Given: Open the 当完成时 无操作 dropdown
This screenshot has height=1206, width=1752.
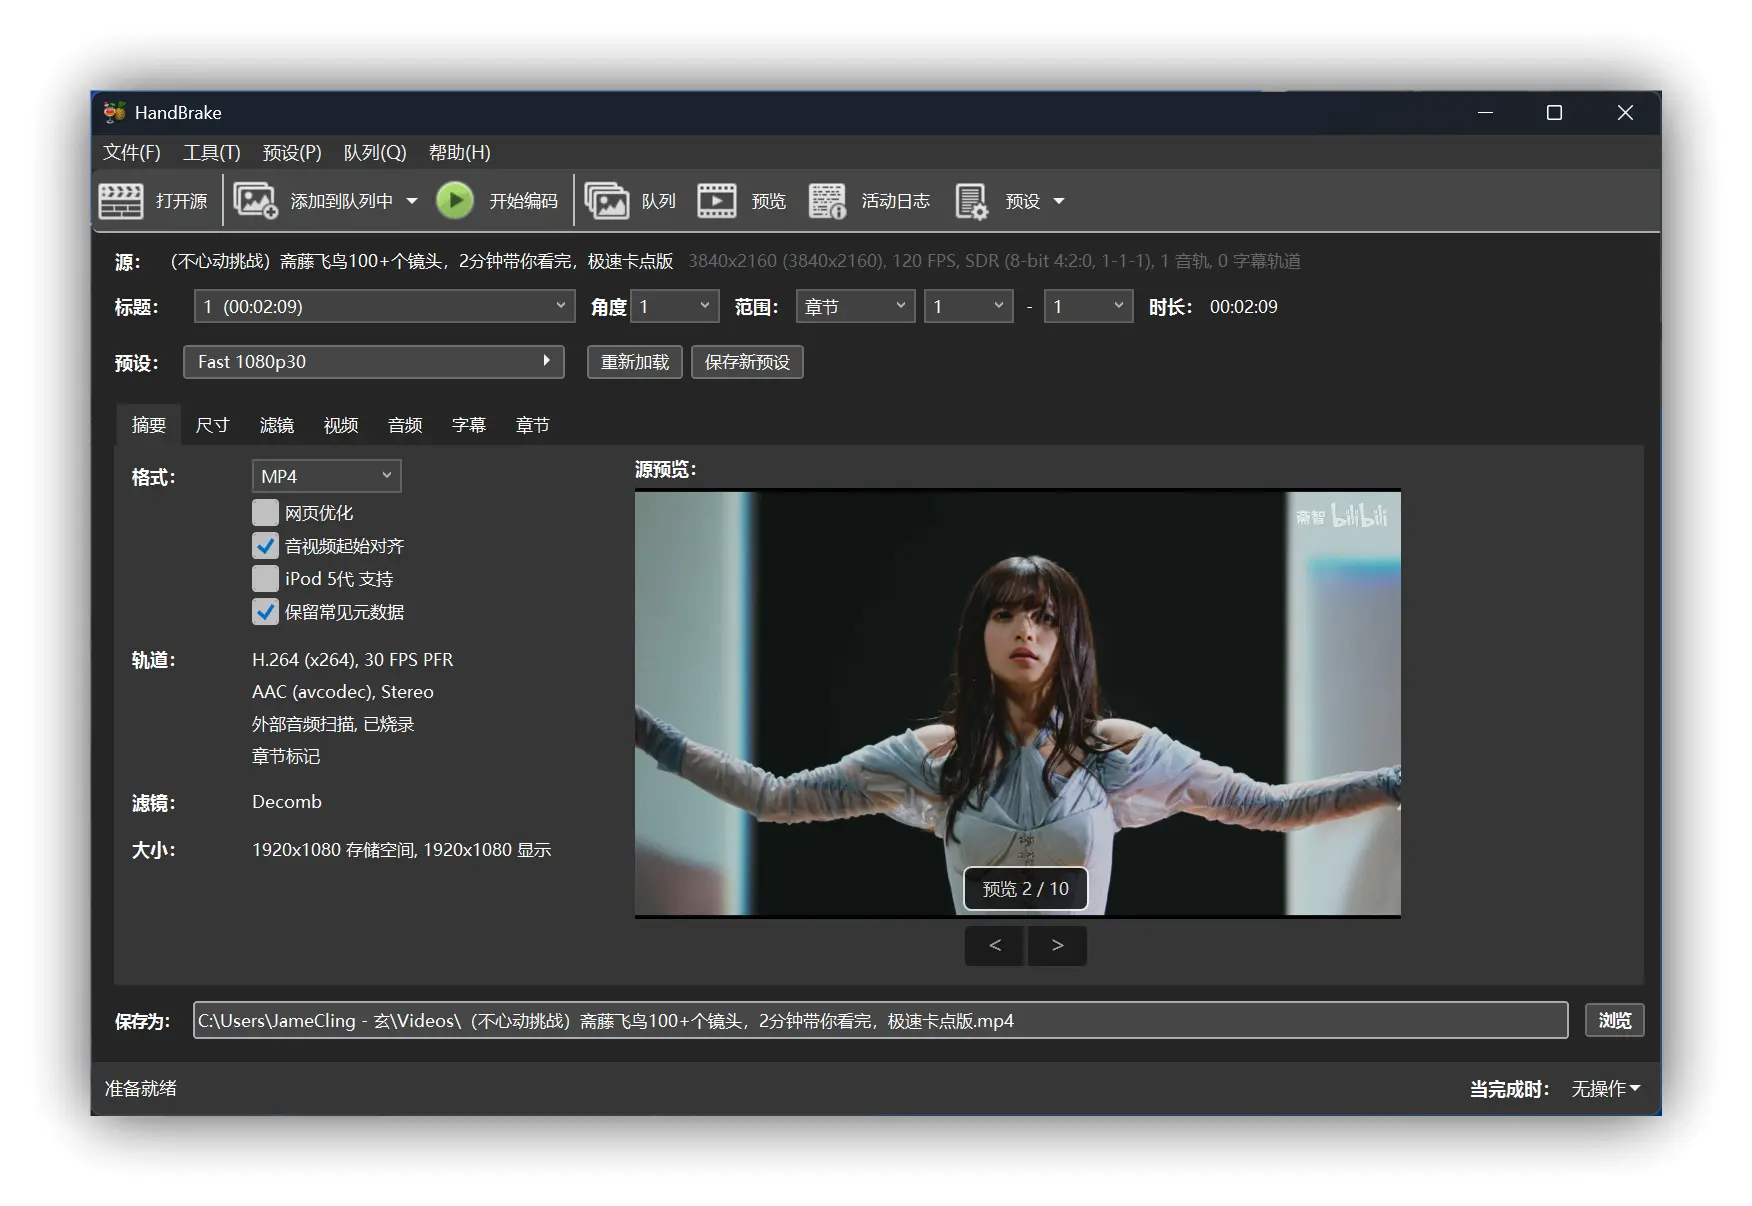Looking at the screenshot, I should click(x=1606, y=1089).
